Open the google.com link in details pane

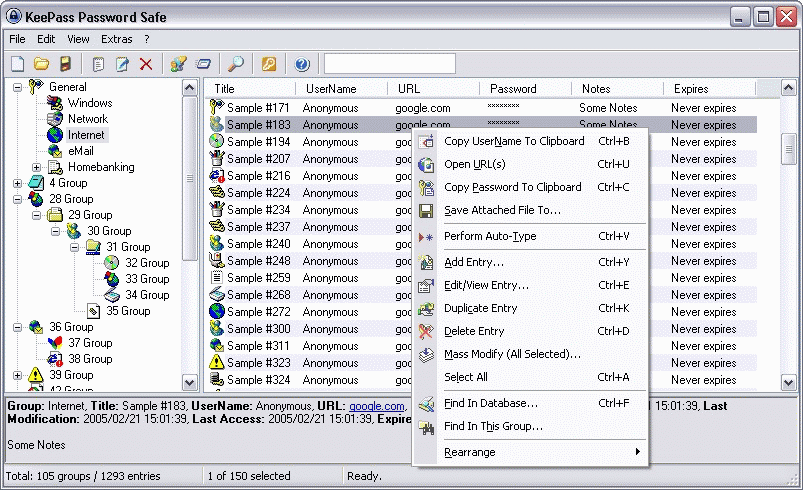tap(376, 406)
